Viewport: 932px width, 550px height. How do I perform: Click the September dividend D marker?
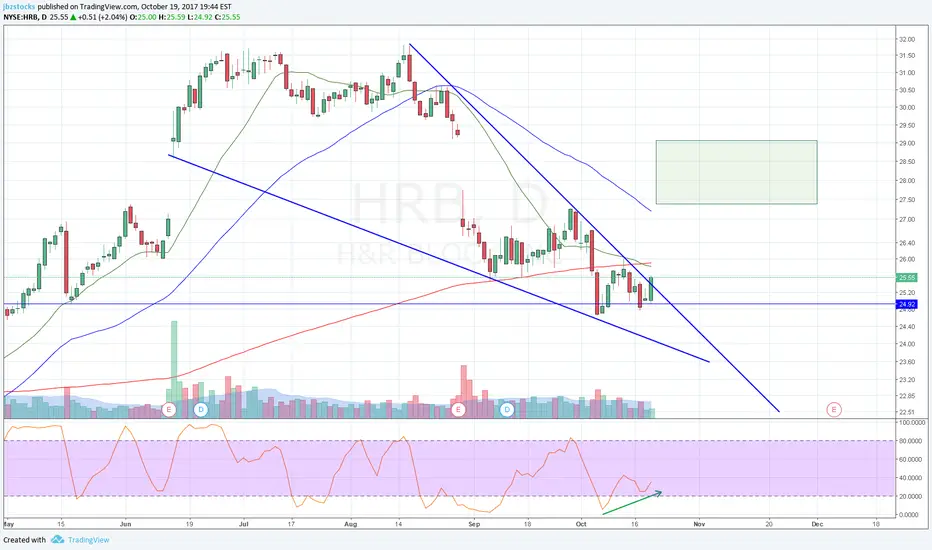pyautogui.click(x=507, y=410)
